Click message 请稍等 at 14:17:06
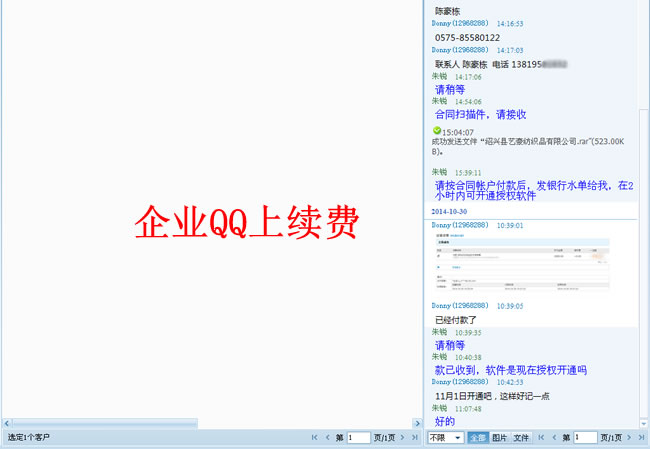Viewport: 650px width, 449px height. coord(450,90)
